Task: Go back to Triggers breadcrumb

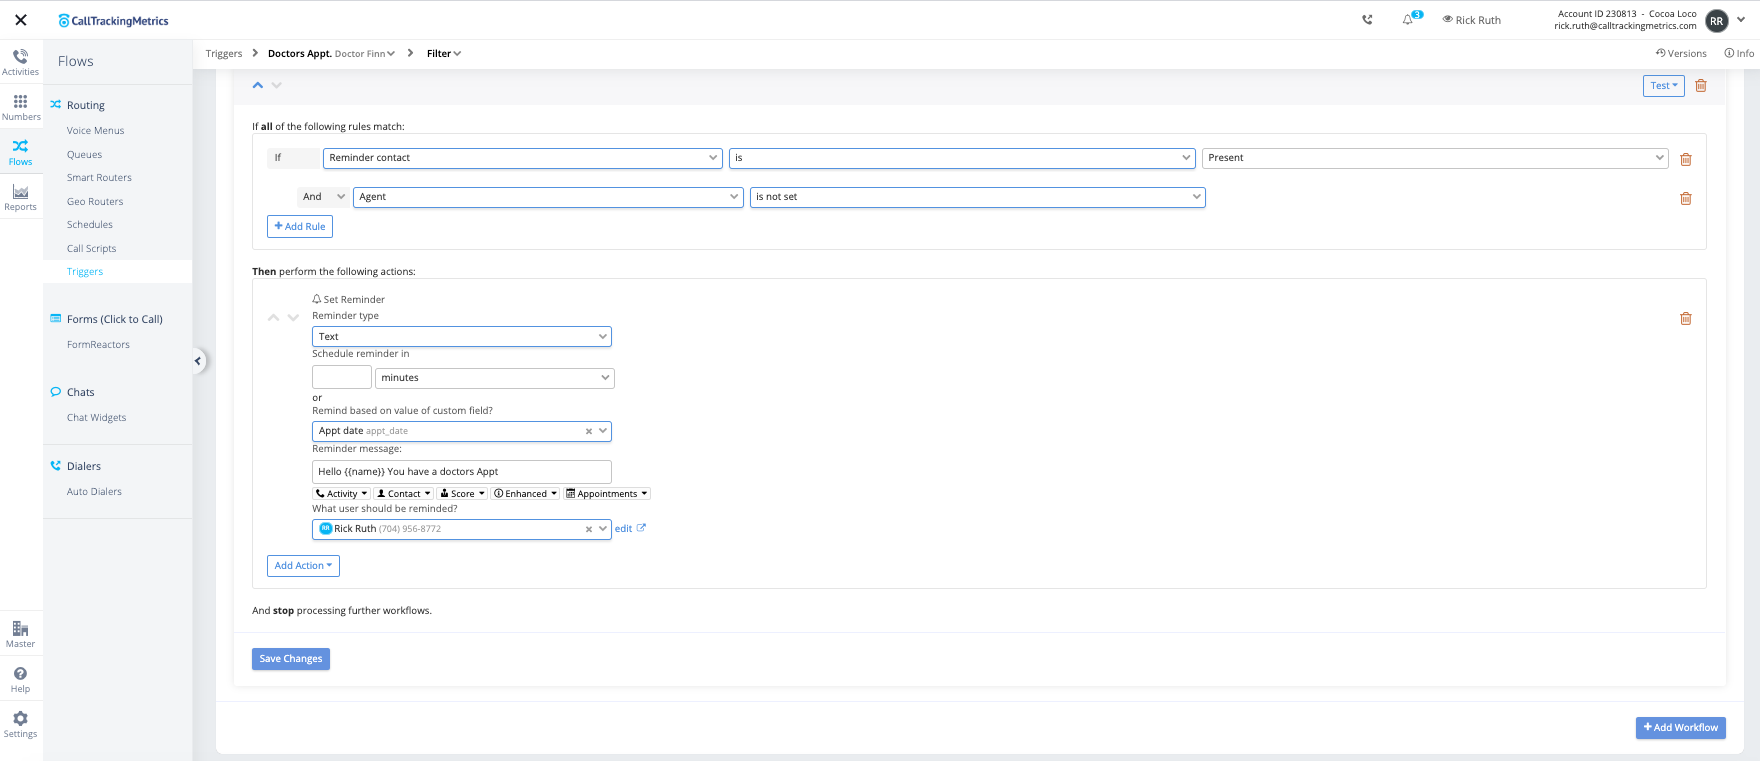Action: [x=224, y=54]
